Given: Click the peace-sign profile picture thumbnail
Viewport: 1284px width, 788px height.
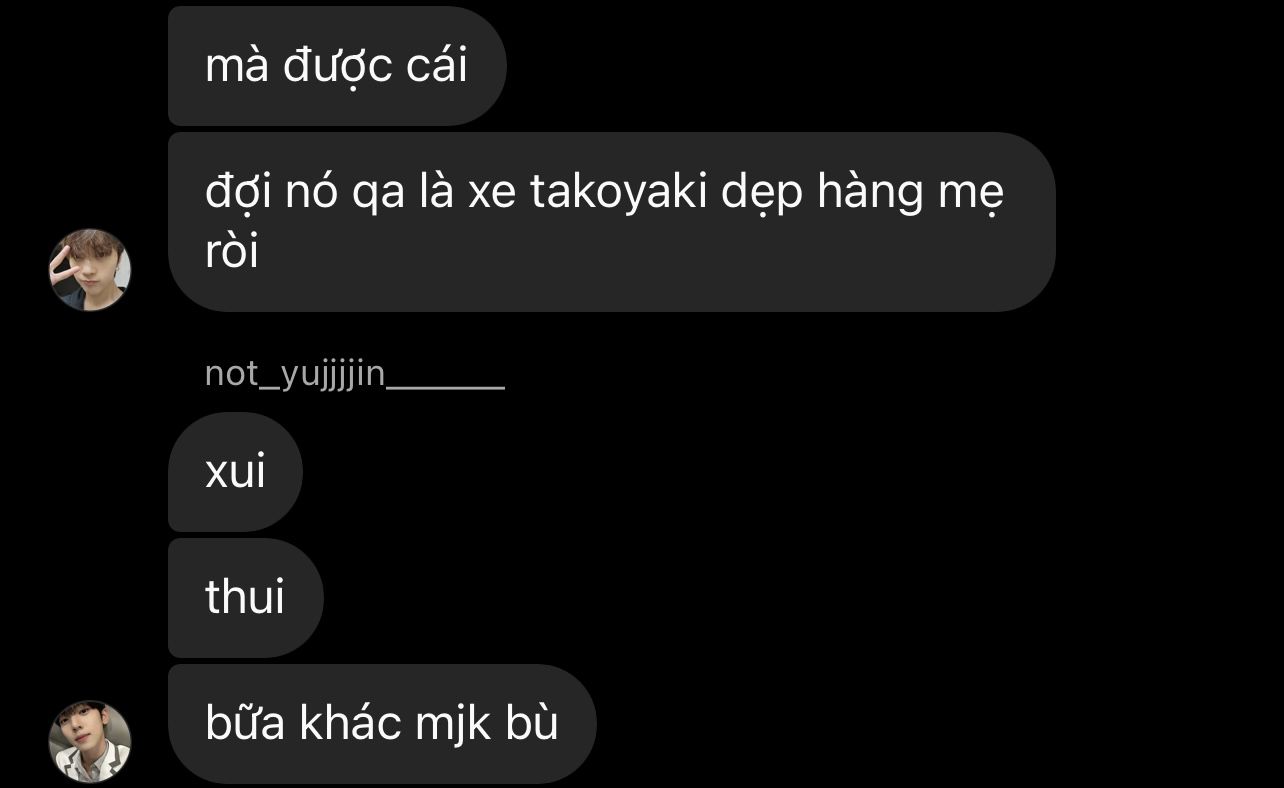Looking at the screenshot, I should (x=90, y=270).
